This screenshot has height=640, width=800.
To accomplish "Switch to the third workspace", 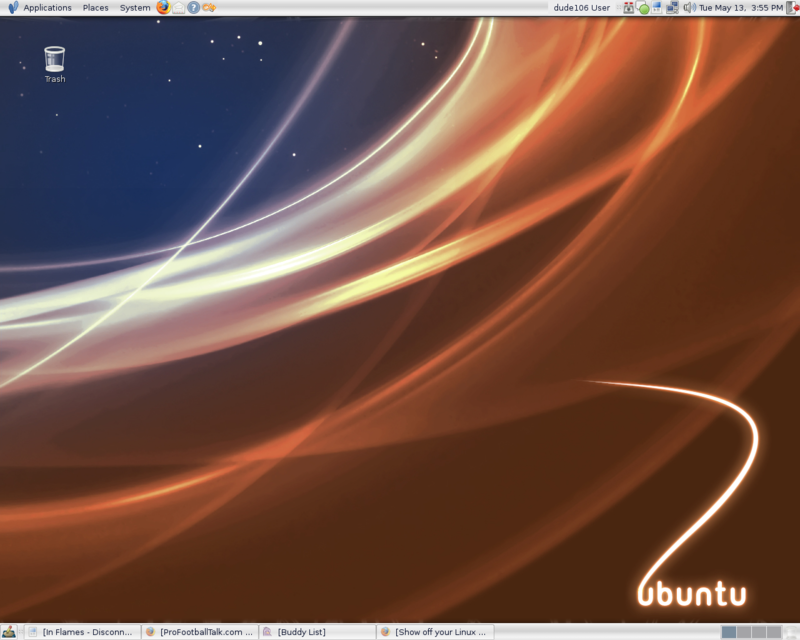I will click(759, 632).
